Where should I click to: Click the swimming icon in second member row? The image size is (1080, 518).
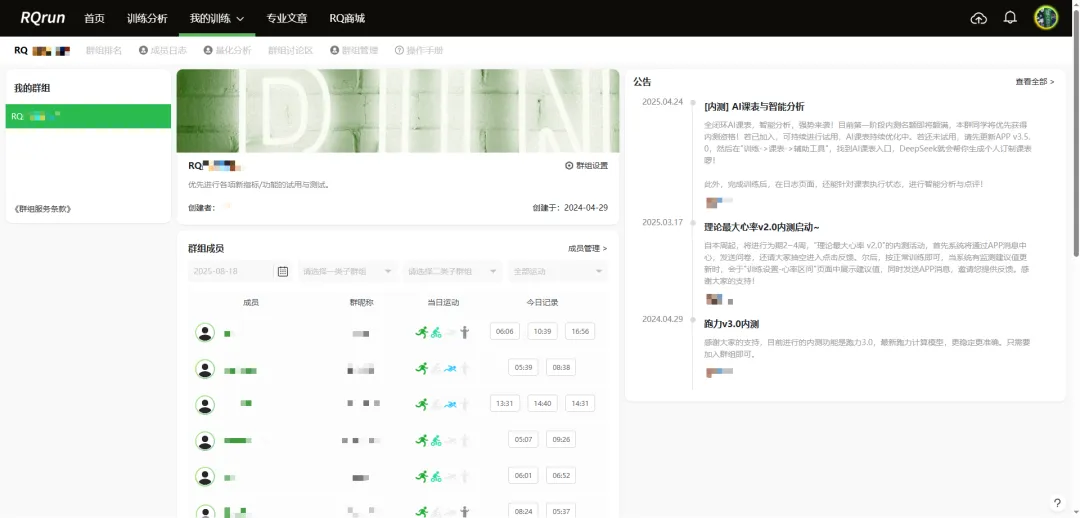click(451, 368)
